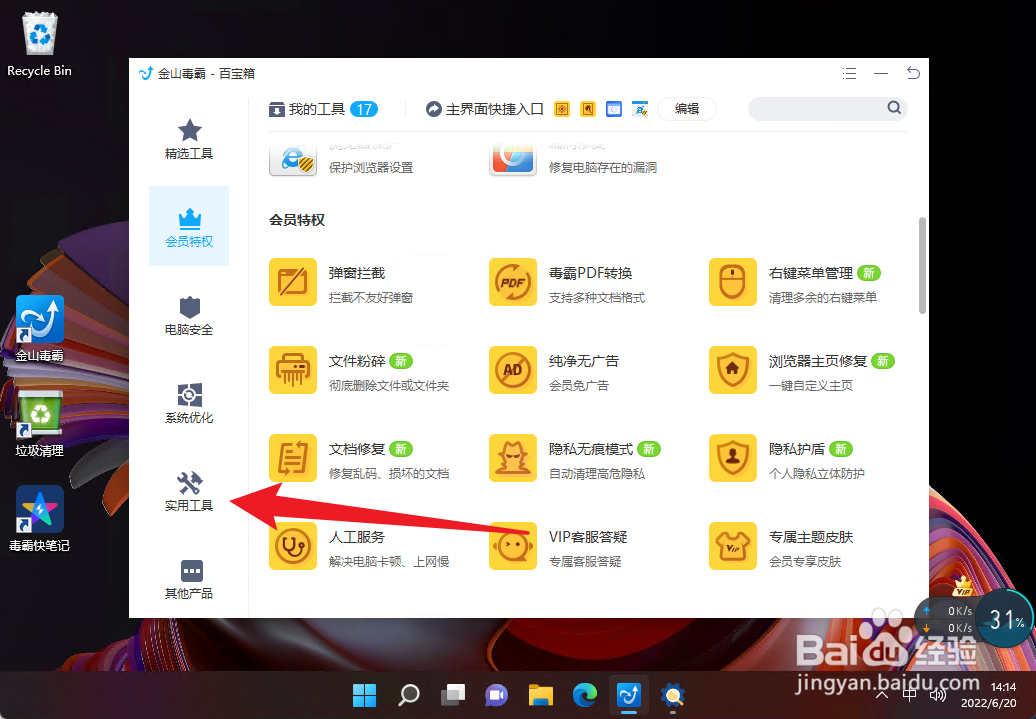Open Windows Start menu
1036x719 pixels.
365,695
